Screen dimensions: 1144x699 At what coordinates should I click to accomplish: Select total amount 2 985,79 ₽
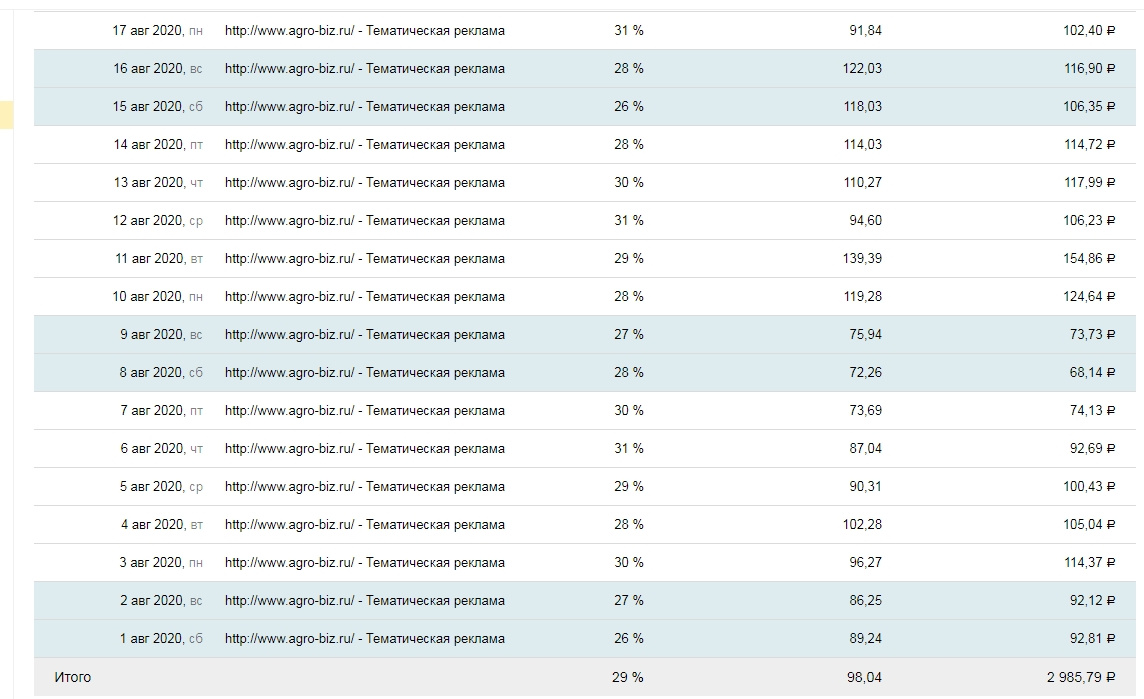tap(1081, 677)
